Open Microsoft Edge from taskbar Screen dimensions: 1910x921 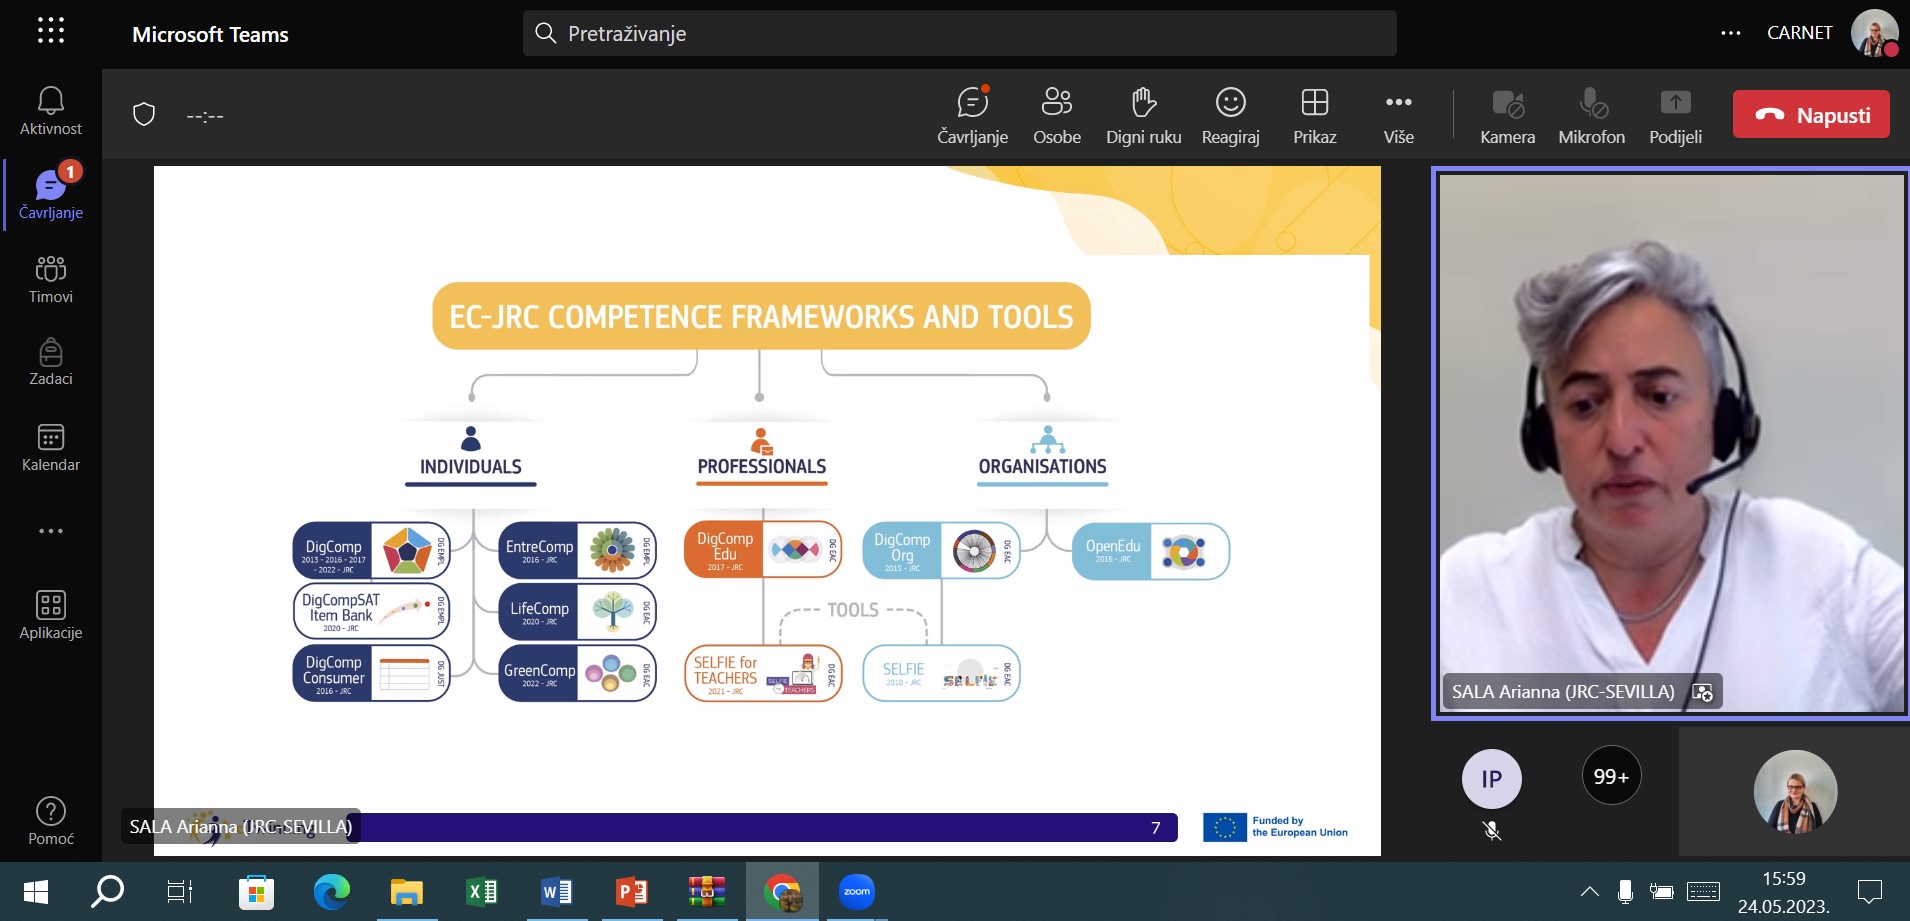click(331, 892)
